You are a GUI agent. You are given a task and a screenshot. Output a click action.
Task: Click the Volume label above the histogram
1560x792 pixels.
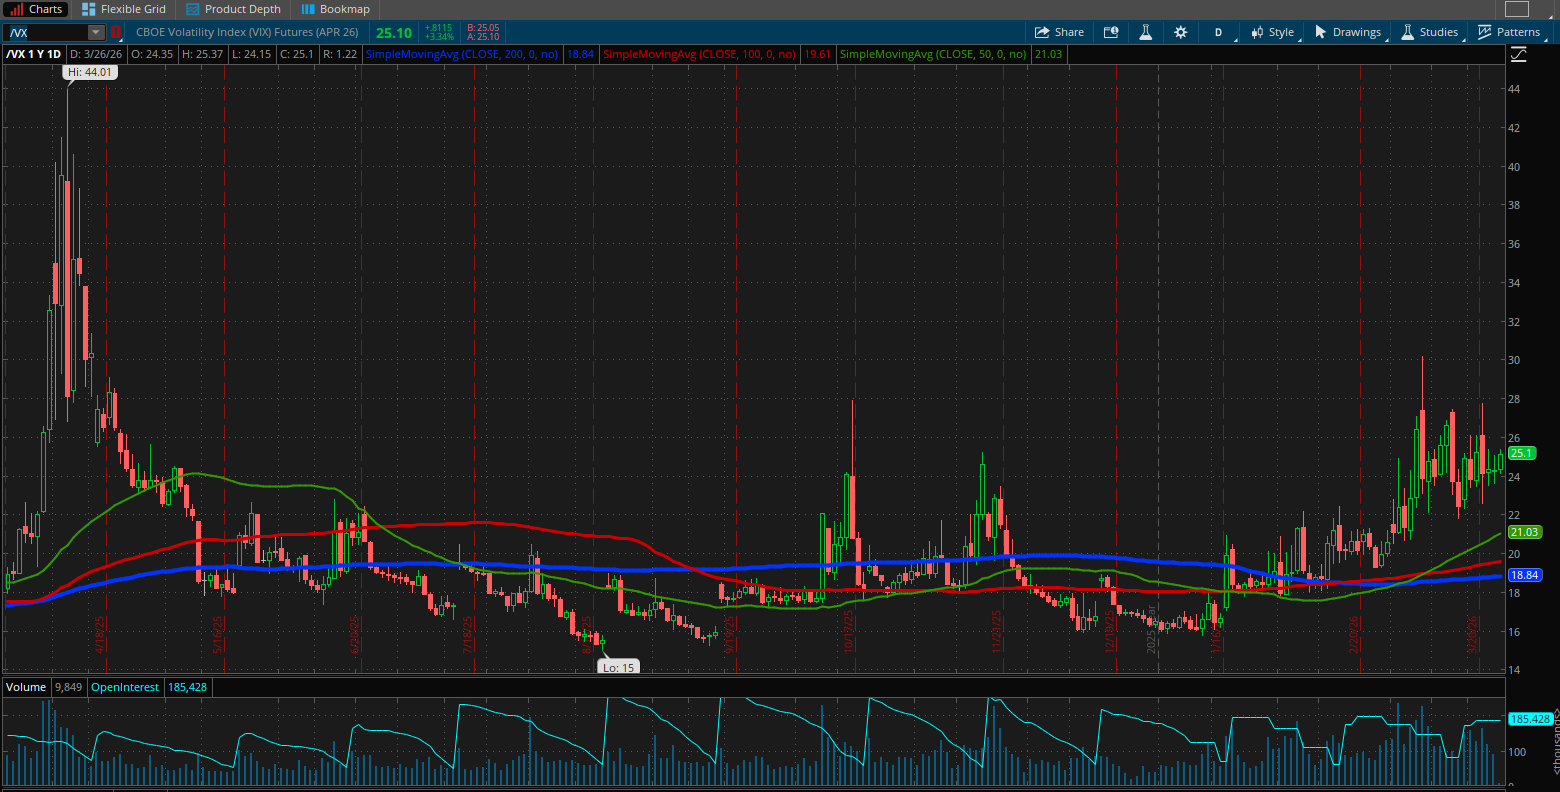25,687
